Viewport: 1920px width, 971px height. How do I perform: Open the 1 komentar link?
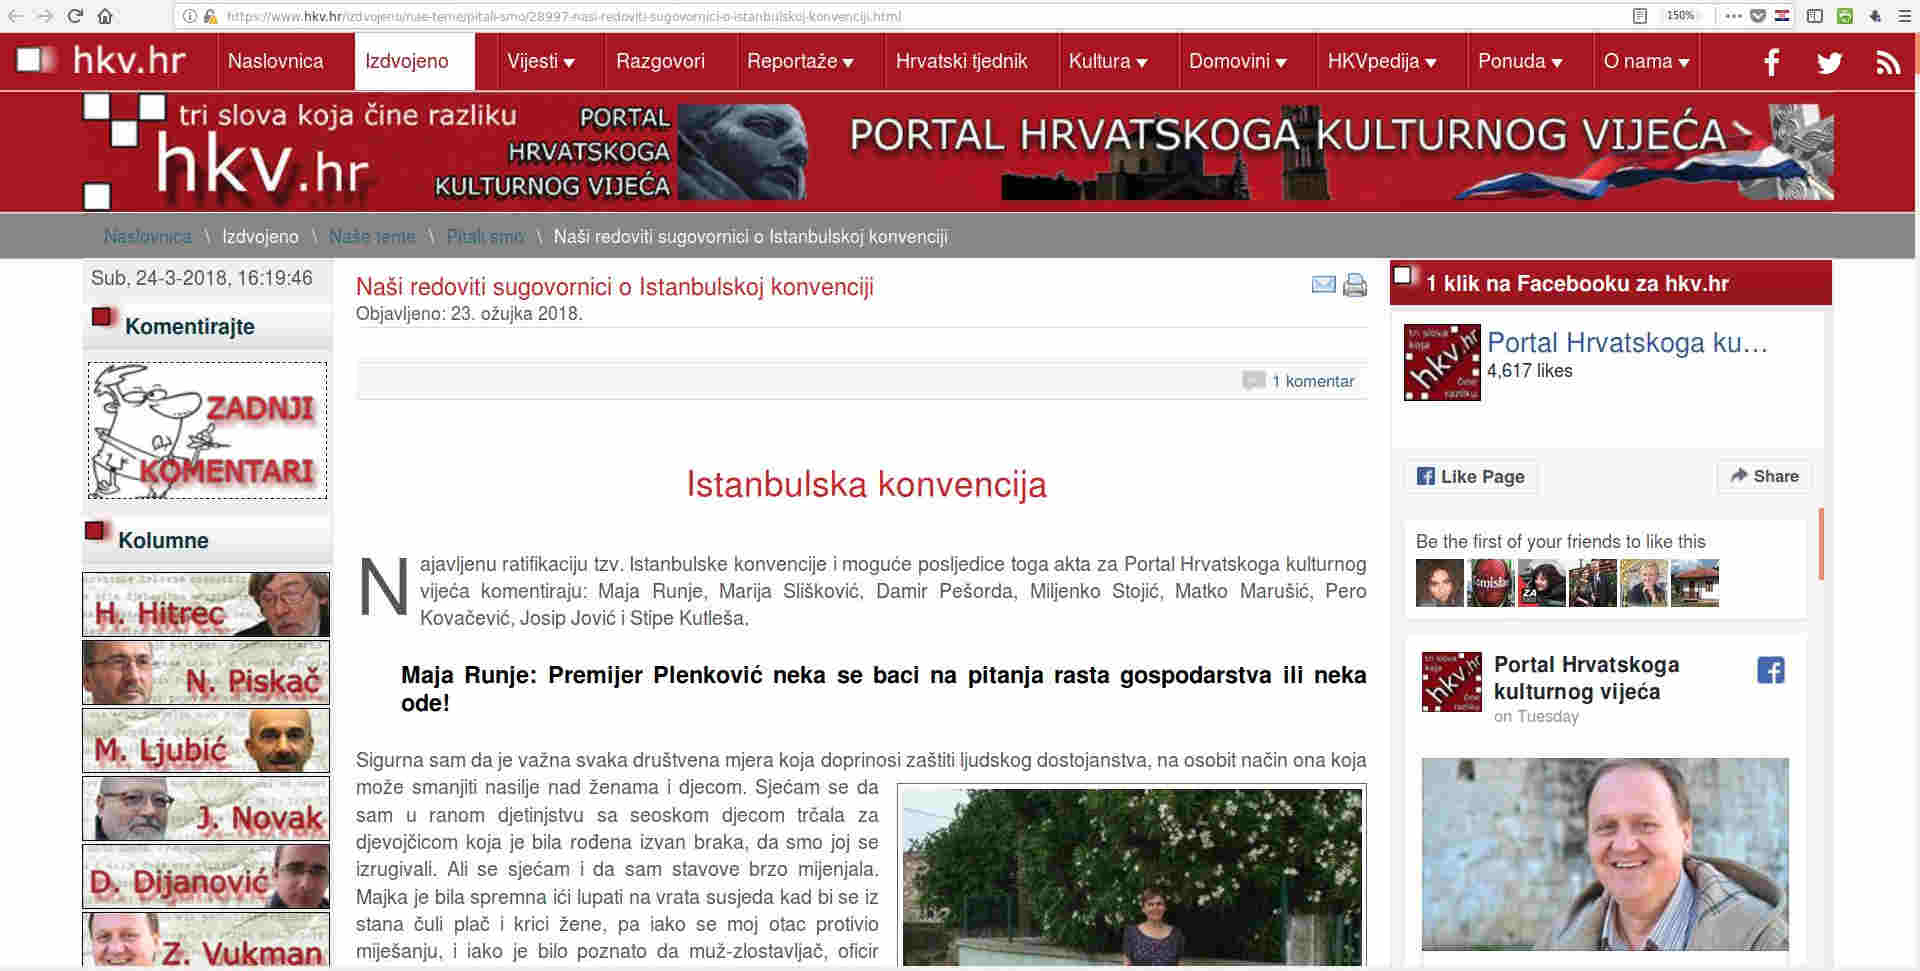coord(1312,381)
